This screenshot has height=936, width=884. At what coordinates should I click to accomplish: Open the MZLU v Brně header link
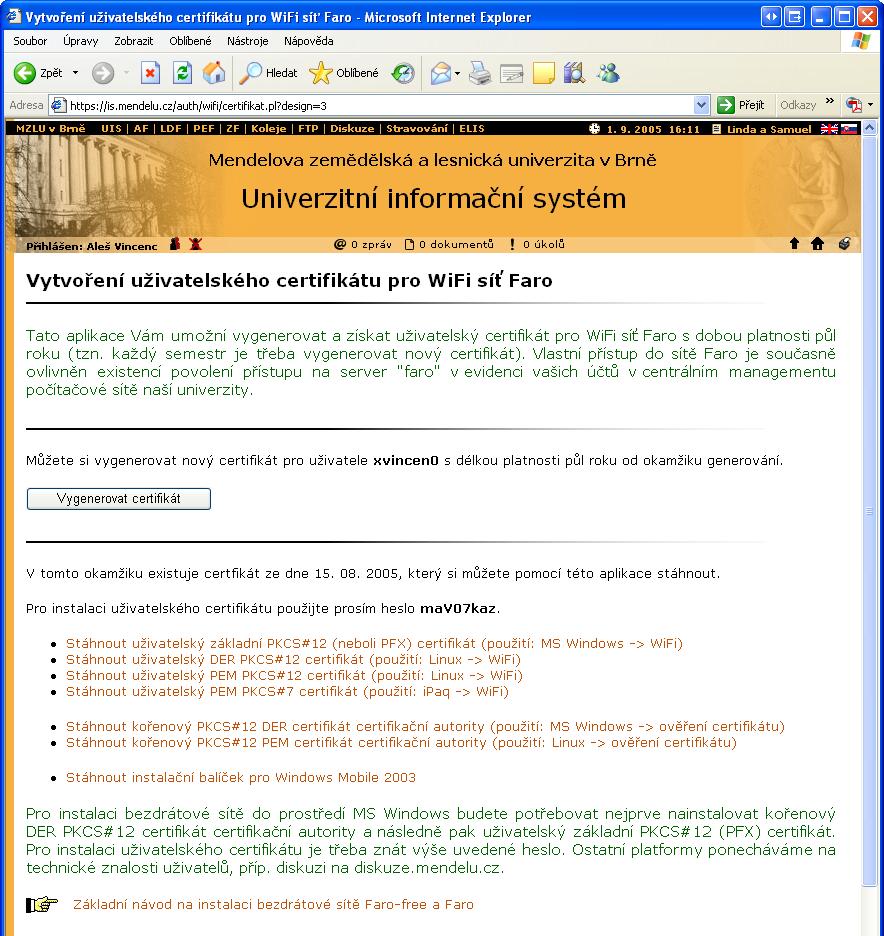[x=51, y=128]
